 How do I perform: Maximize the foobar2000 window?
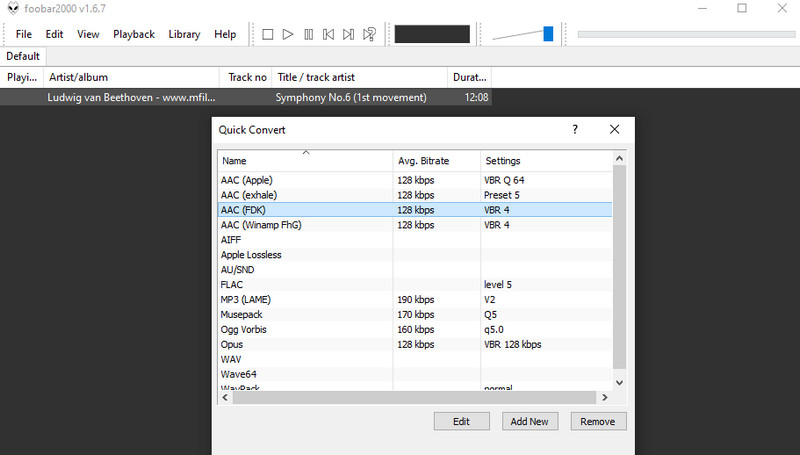742,8
